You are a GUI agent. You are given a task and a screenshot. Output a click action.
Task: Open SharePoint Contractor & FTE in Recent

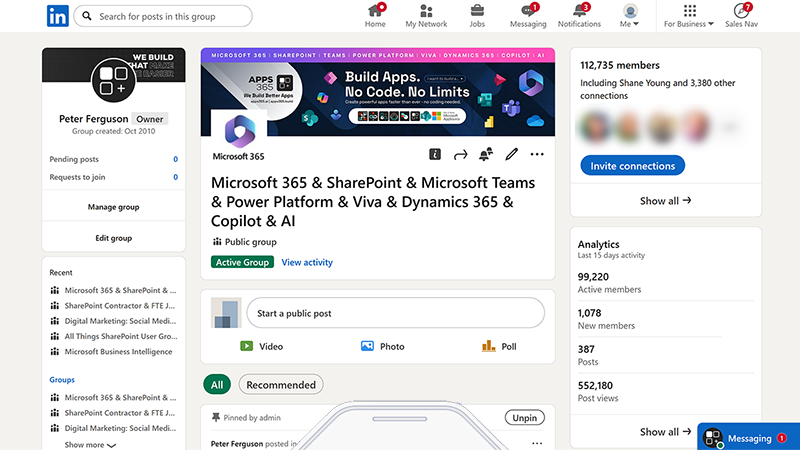point(119,306)
